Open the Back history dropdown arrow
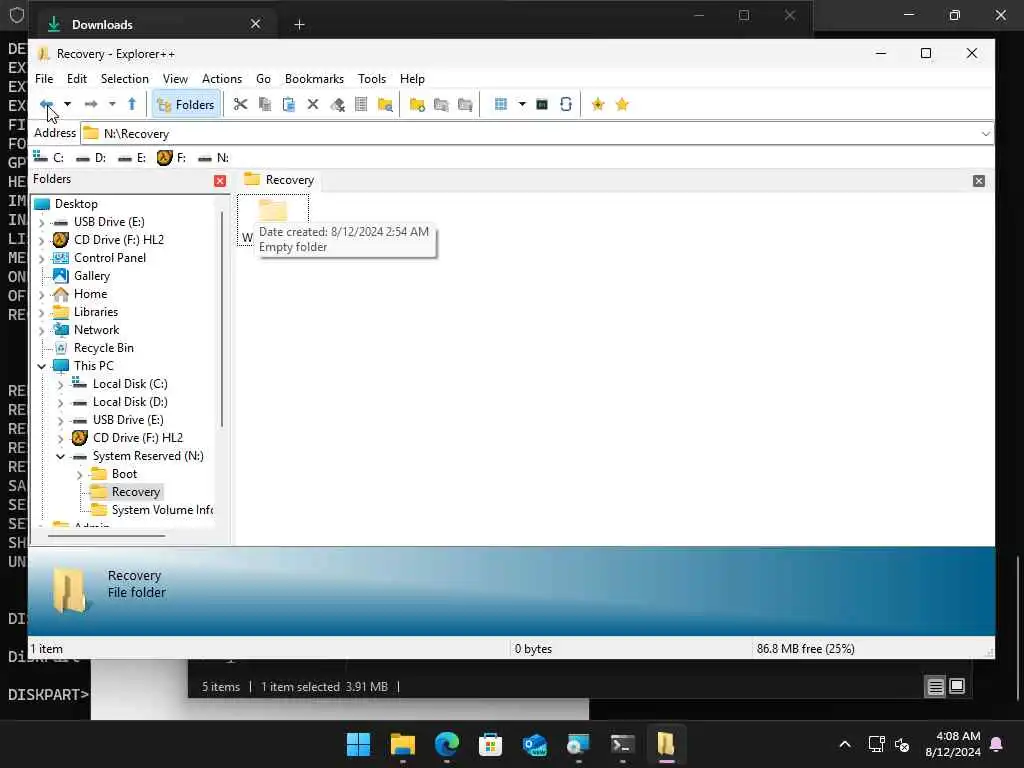1024x768 pixels. pyautogui.click(x=67, y=104)
